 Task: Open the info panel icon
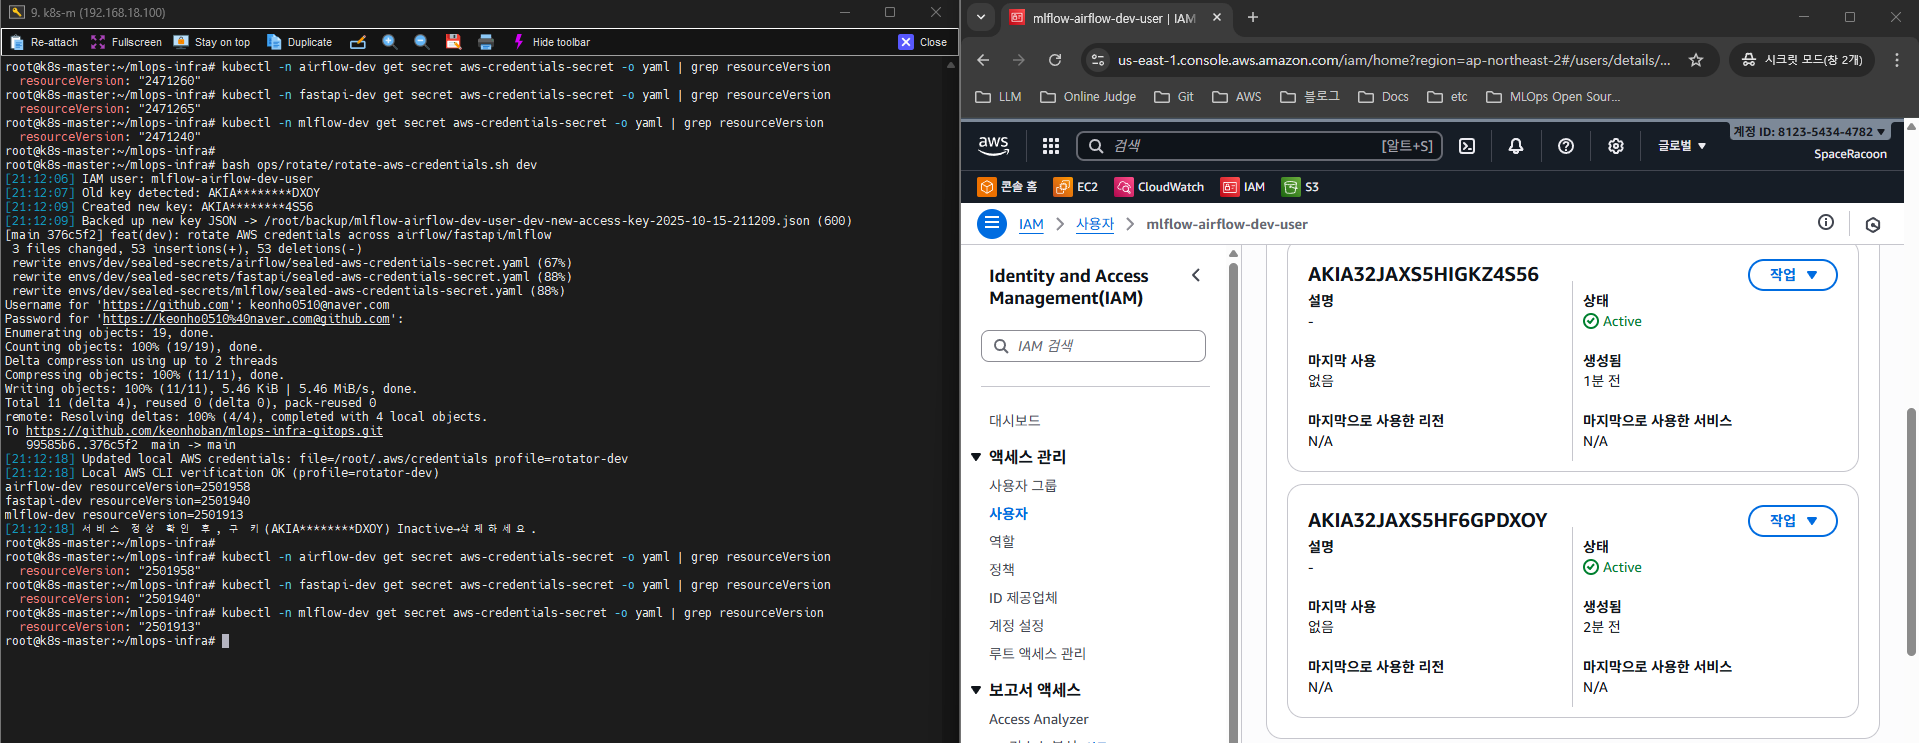click(x=1826, y=223)
